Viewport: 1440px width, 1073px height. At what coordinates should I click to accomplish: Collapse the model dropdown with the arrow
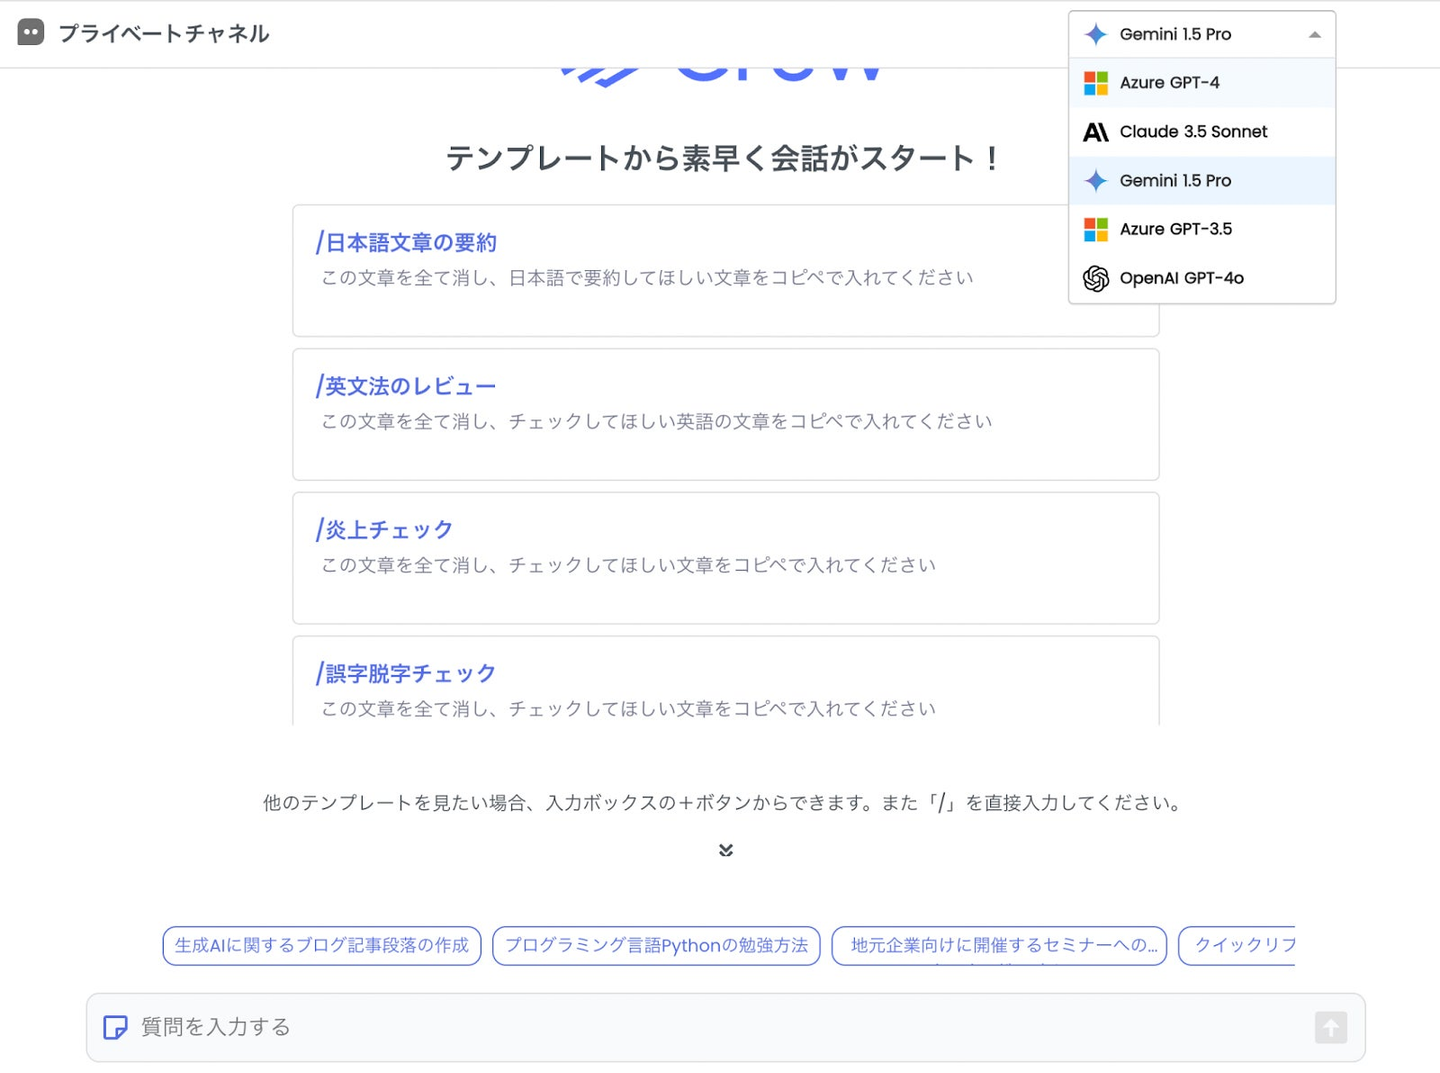pos(1315,35)
